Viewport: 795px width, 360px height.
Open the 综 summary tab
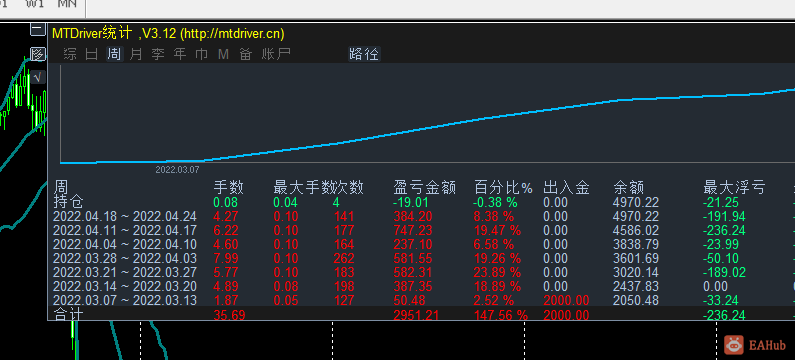coord(70,54)
